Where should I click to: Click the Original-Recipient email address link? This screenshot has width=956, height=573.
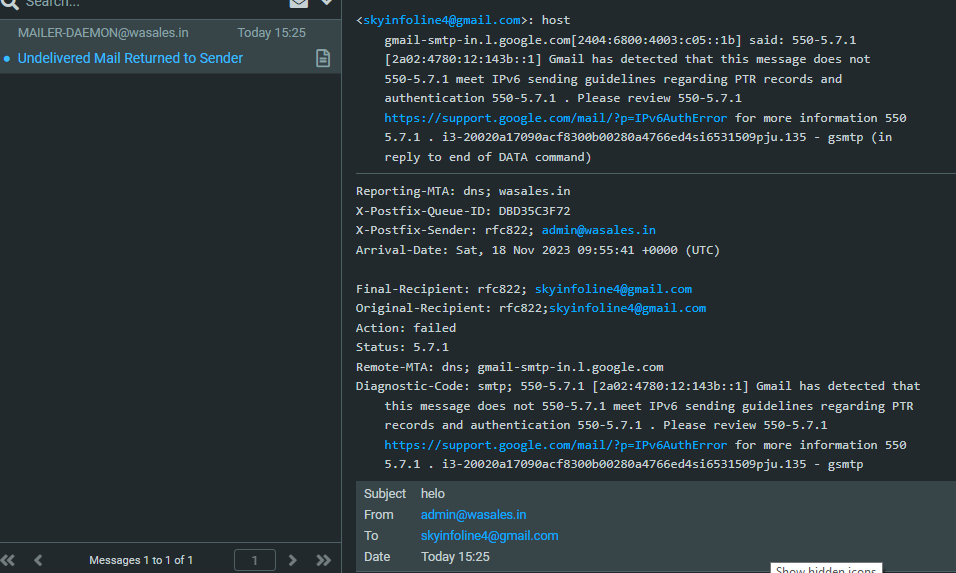click(x=627, y=308)
